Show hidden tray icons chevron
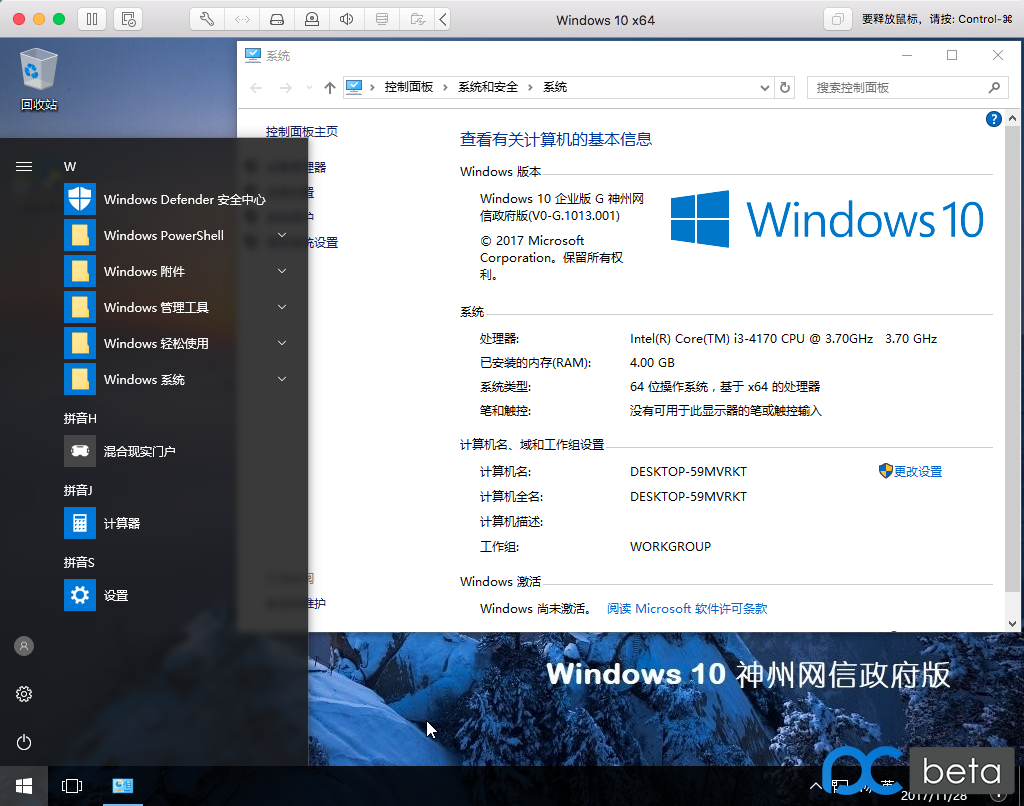 (x=816, y=786)
